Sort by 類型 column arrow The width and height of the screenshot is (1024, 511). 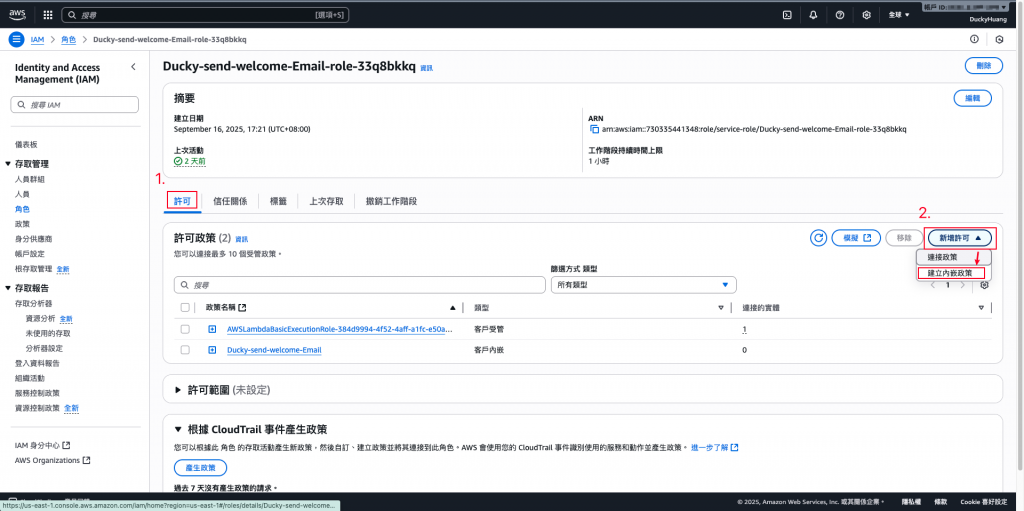pyautogui.click(x=721, y=307)
